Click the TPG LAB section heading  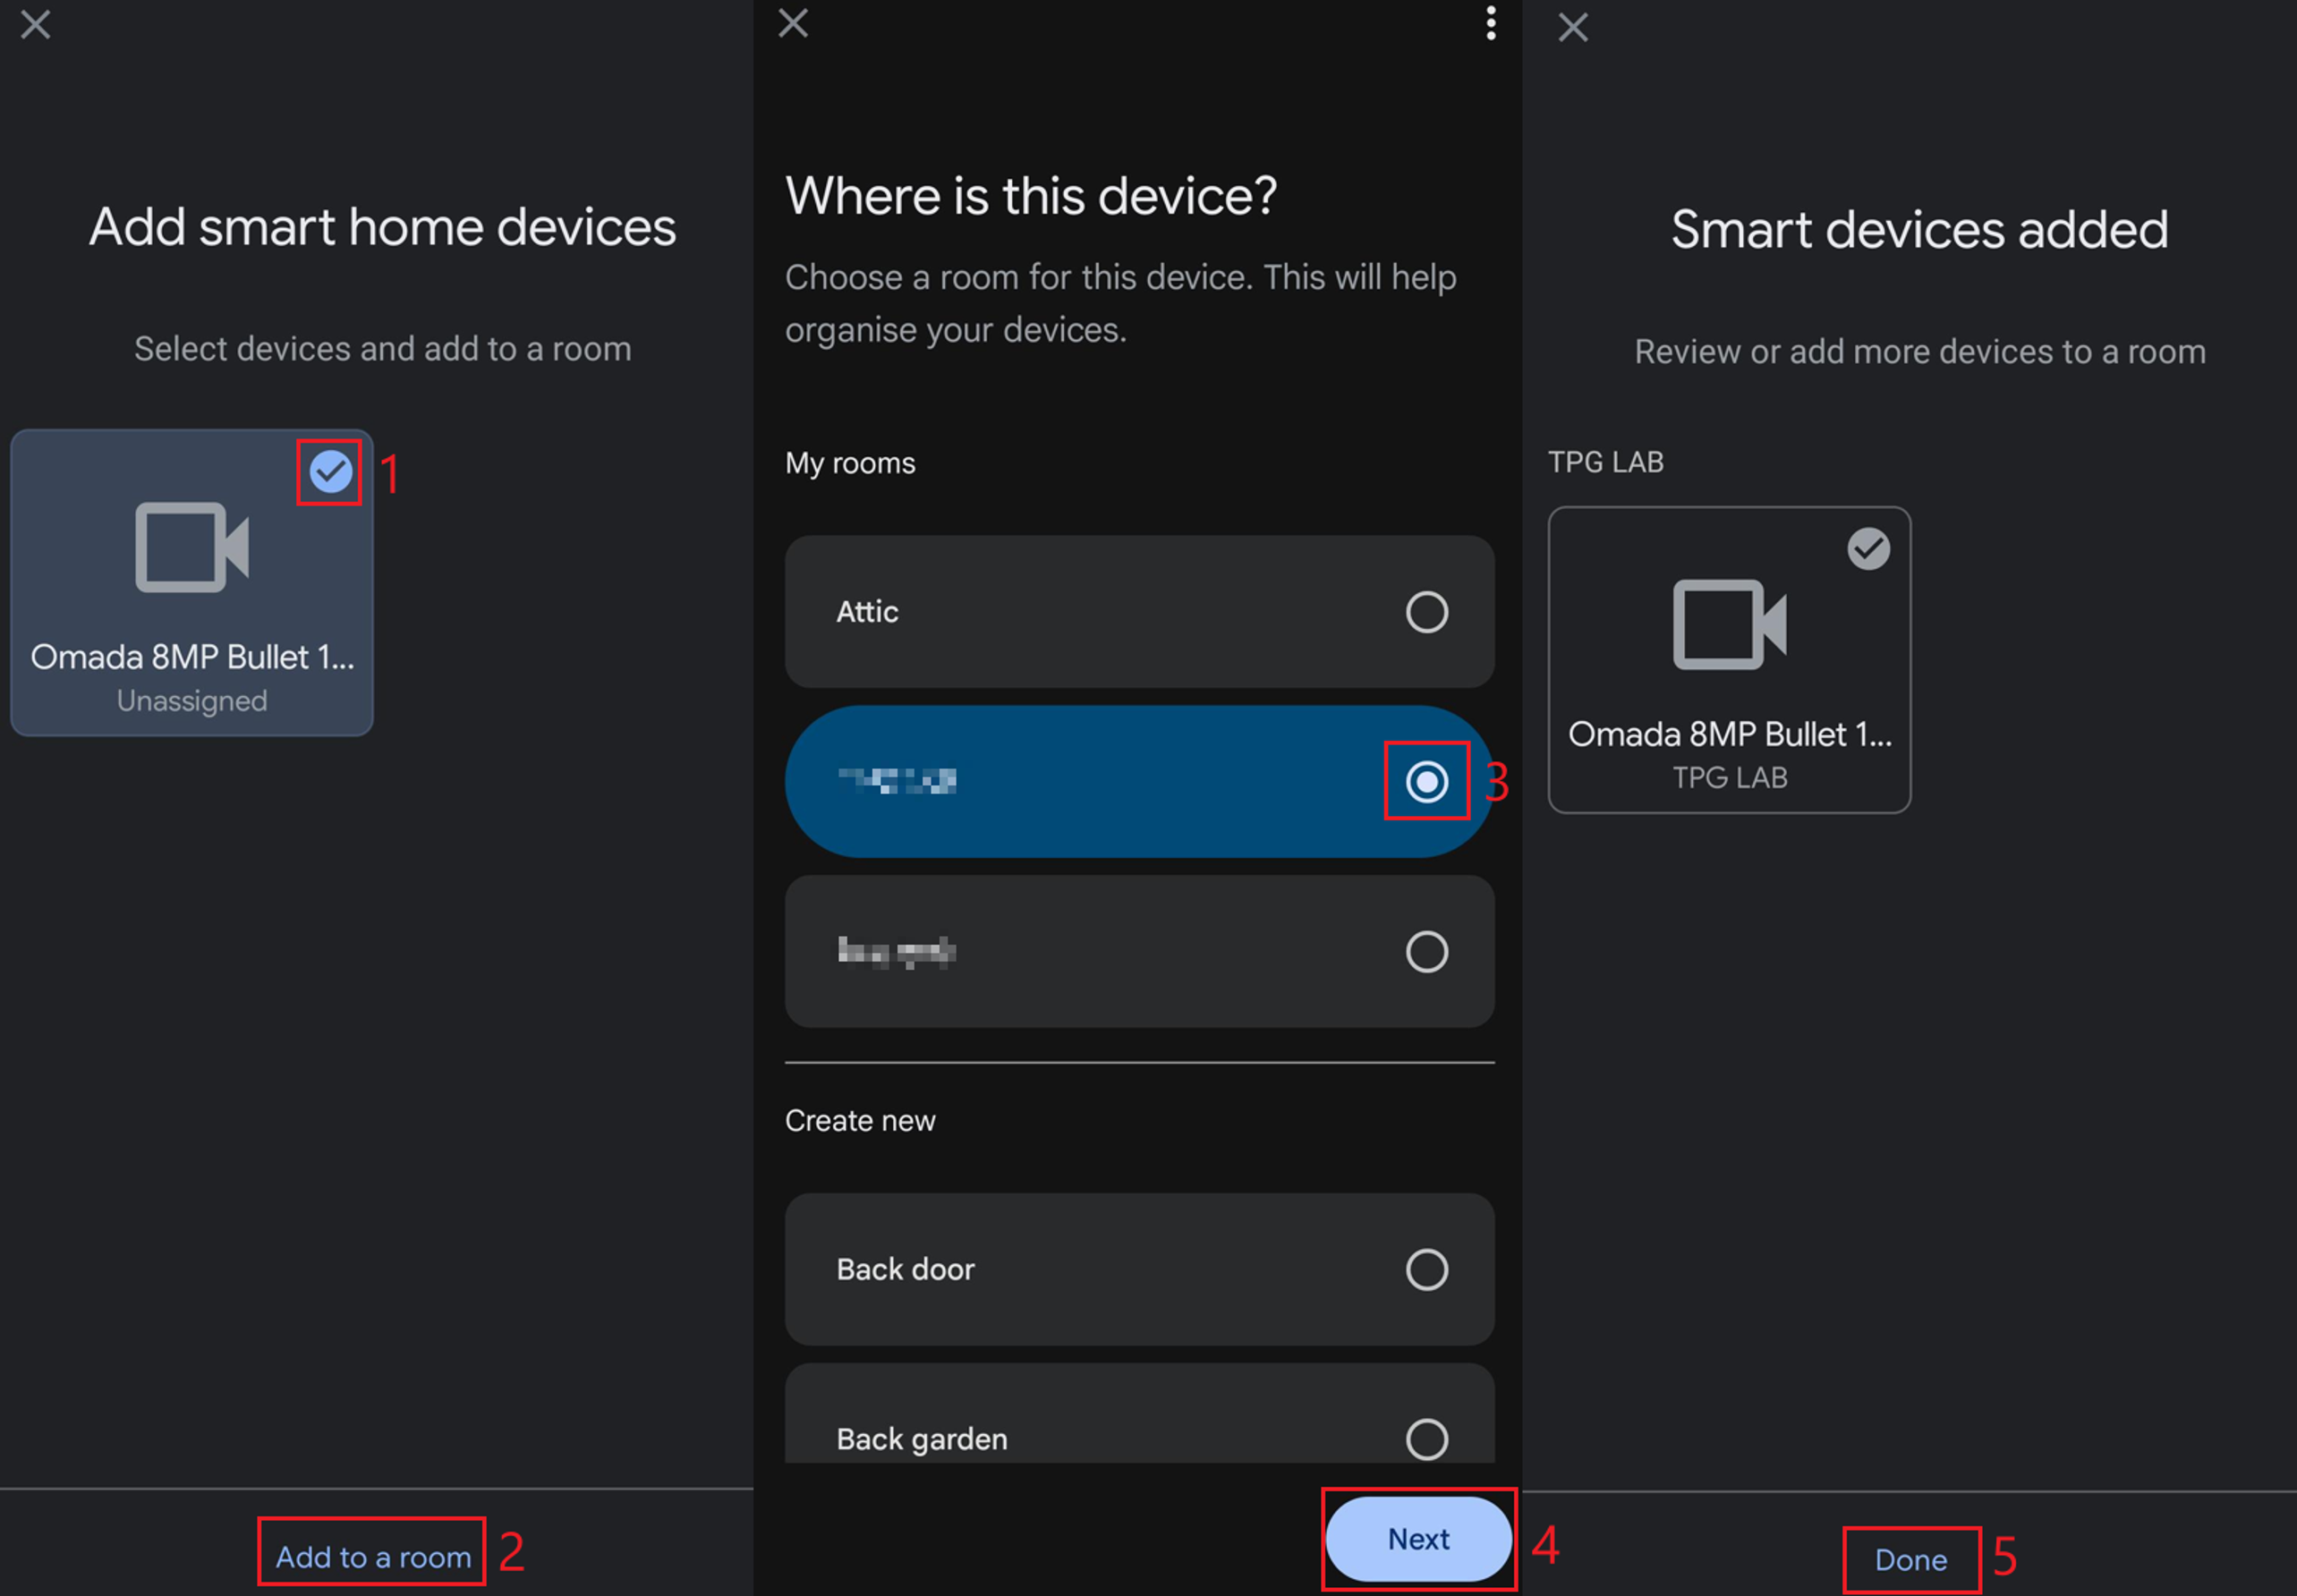tap(1605, 462)
